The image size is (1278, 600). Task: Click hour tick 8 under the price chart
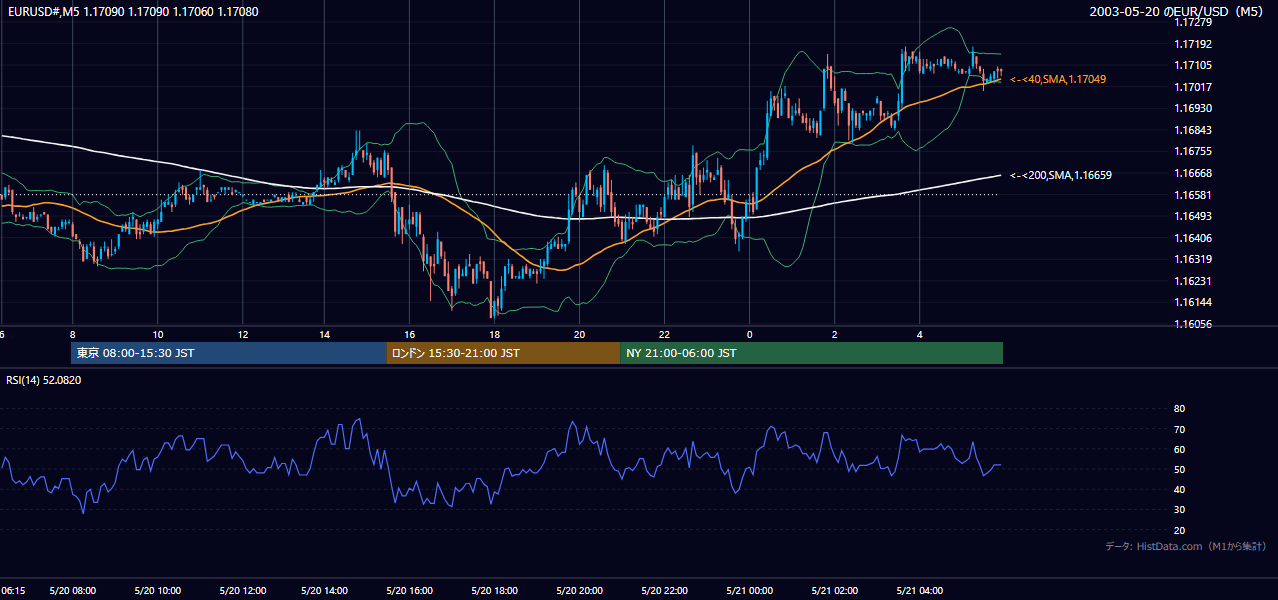click(x=72, y=334)
